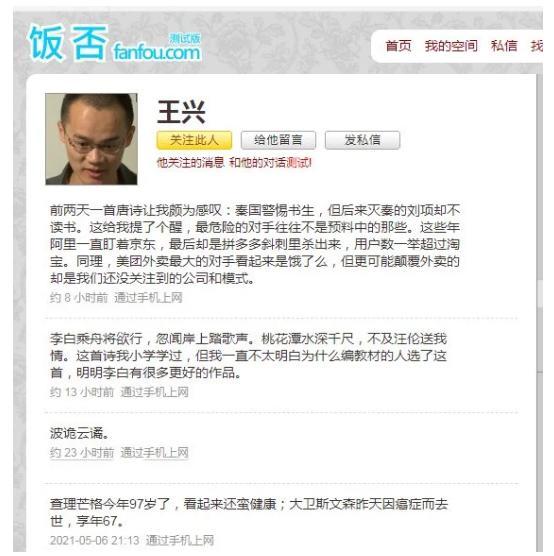This screenshot has width=554, height=556.
Task: Click the partially visible last navigation item
Action: tap(537, 46)
